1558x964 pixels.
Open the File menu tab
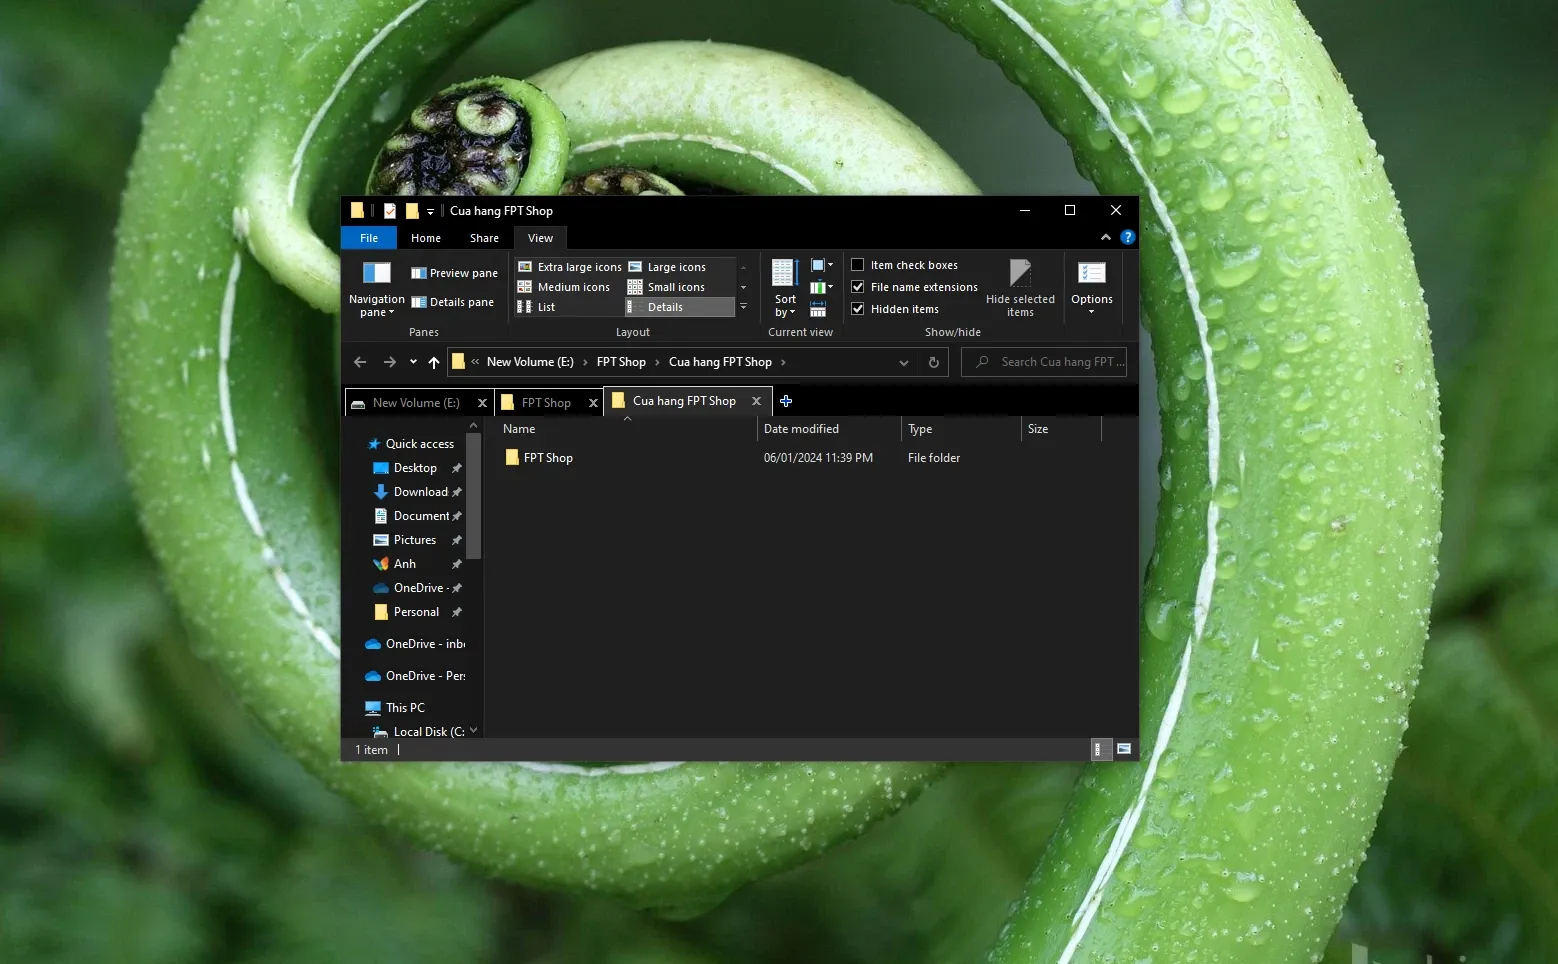pos(369,238)
